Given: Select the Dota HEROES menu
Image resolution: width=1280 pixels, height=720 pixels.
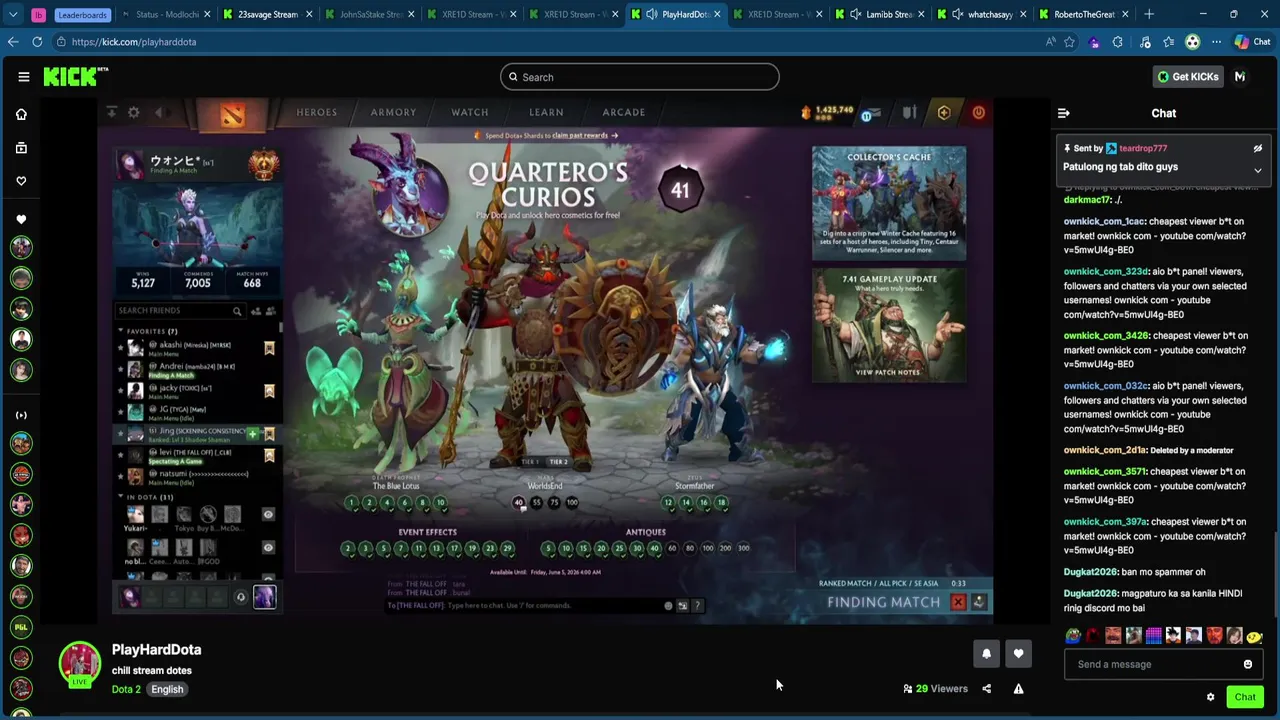Looking at the screenshot, I should (317, 112).
